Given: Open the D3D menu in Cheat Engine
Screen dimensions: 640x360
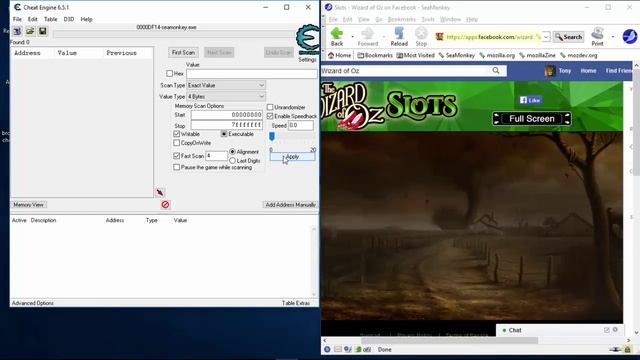Looking at the screenshot, I should click(69, 19).
